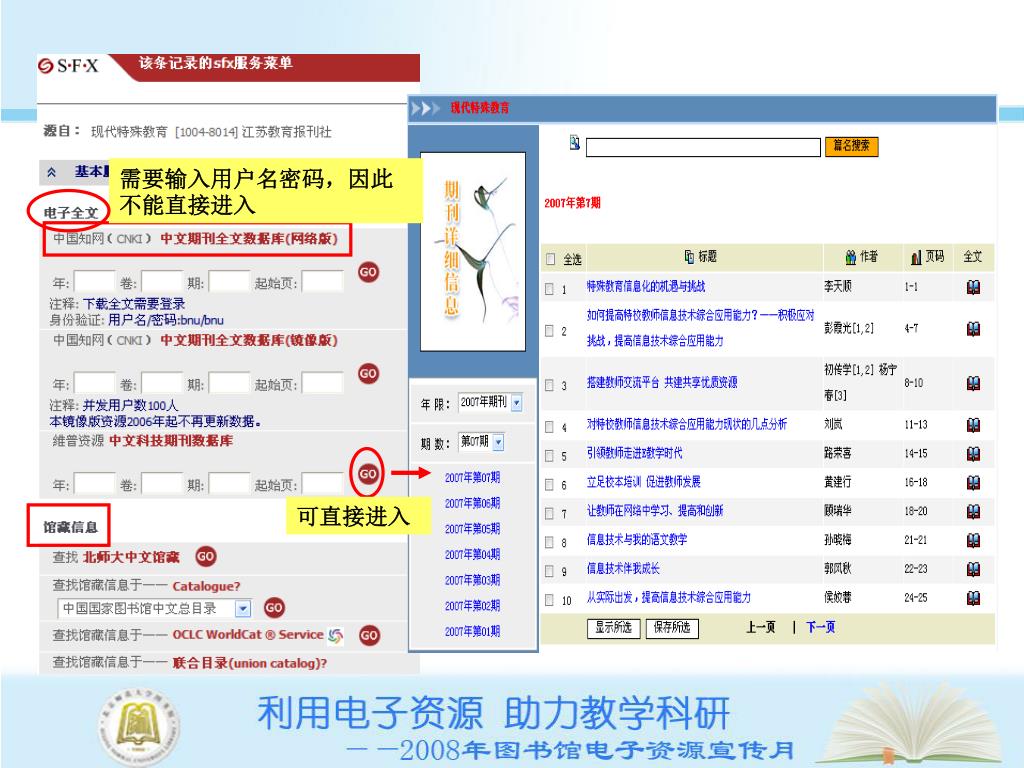
Task: Open 联合目录(union catalog) link
Action: point(249,663)
